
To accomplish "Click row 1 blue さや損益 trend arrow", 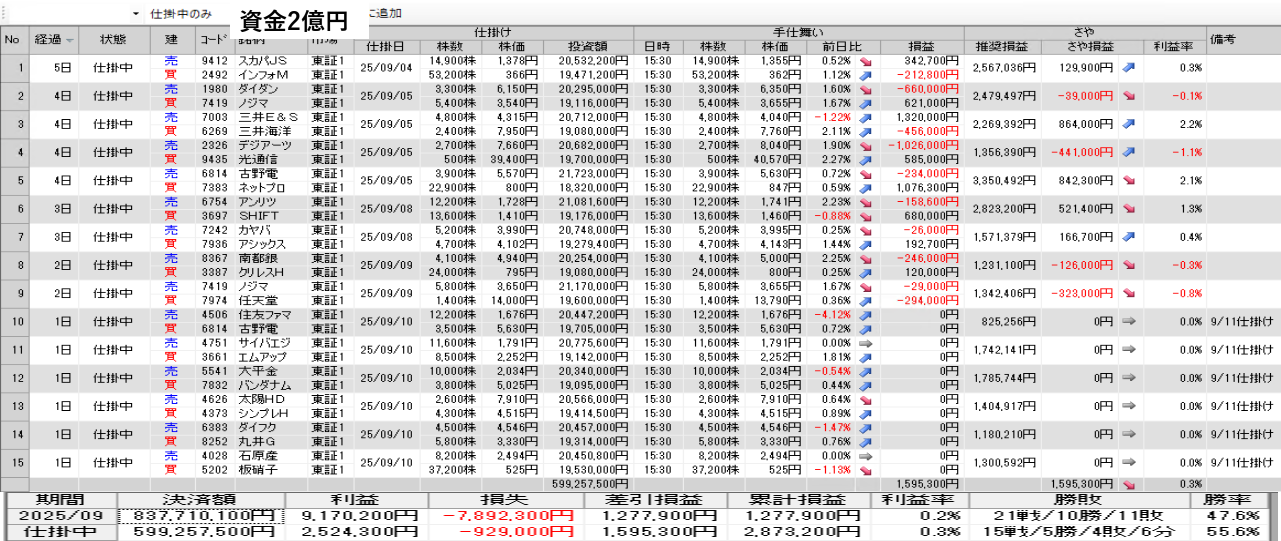I will (x=1129, y=67).
